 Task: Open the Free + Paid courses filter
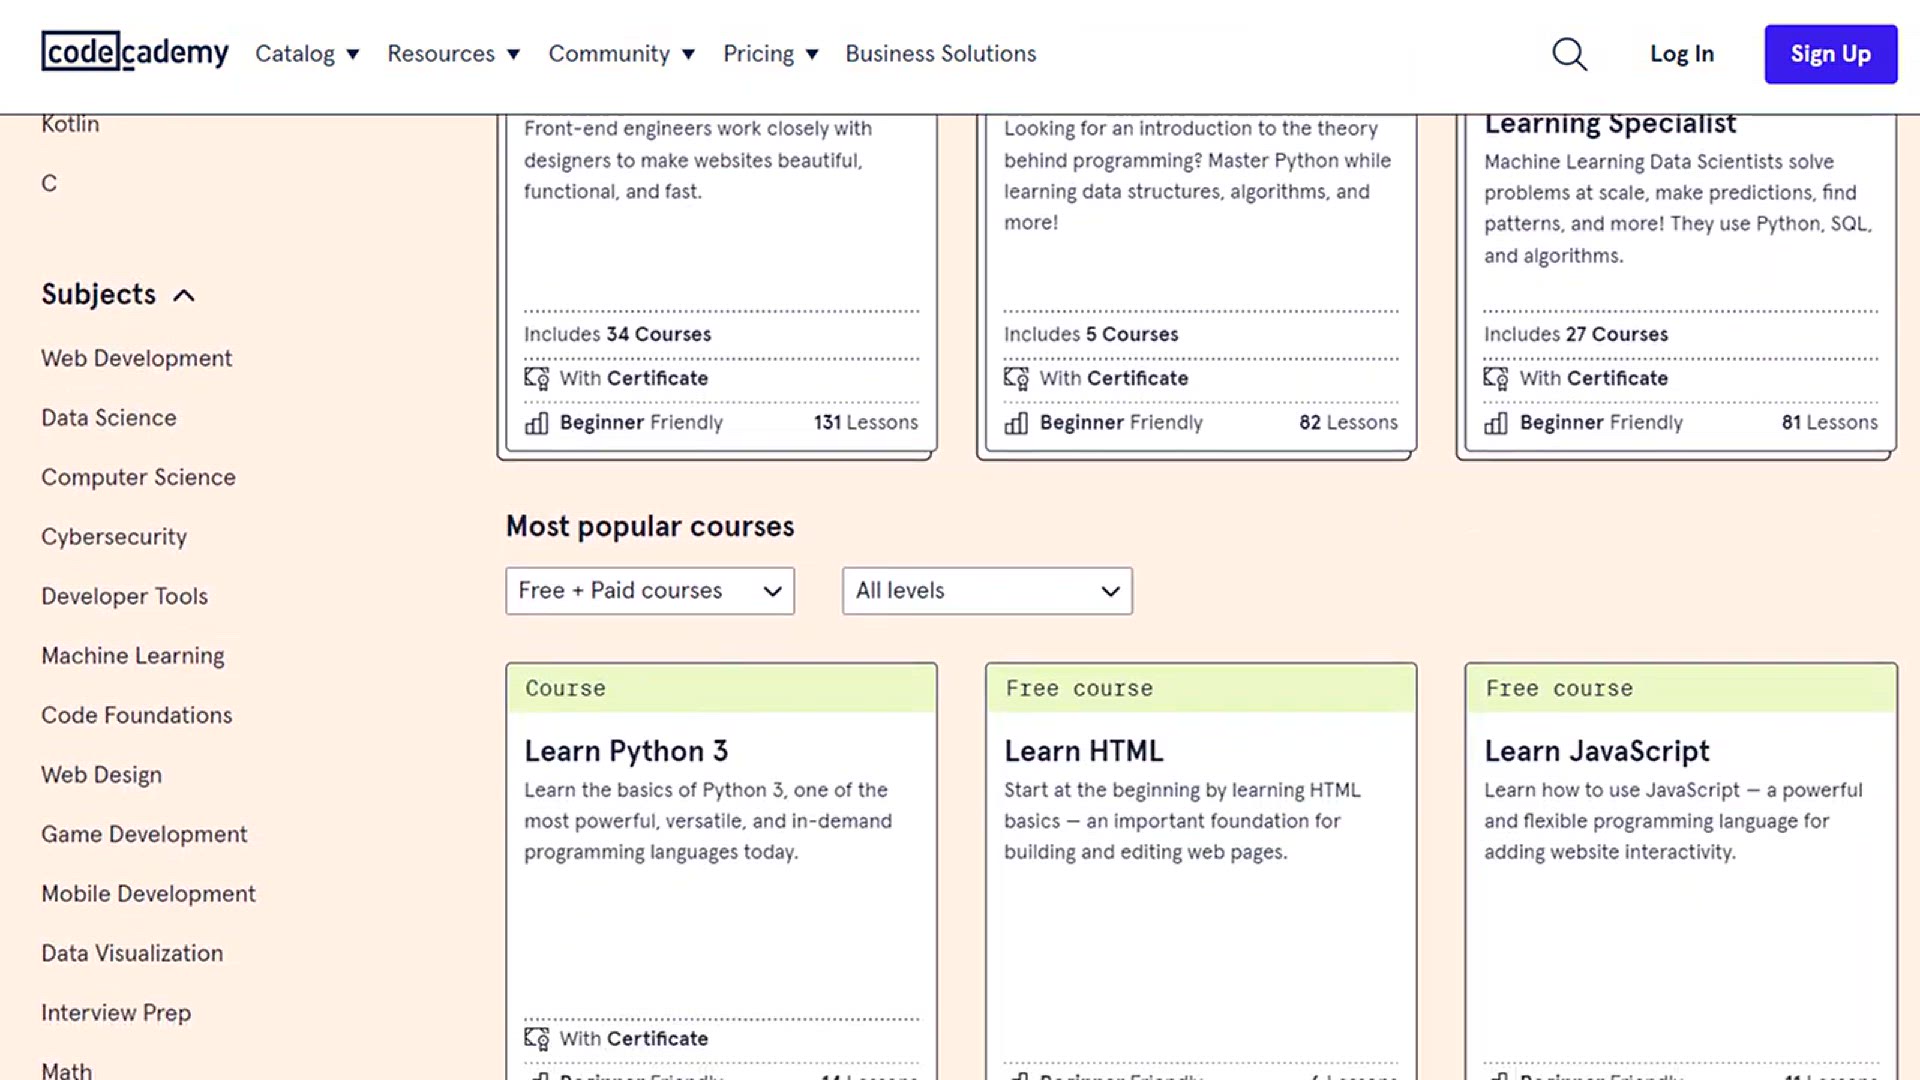pos(650,591)
